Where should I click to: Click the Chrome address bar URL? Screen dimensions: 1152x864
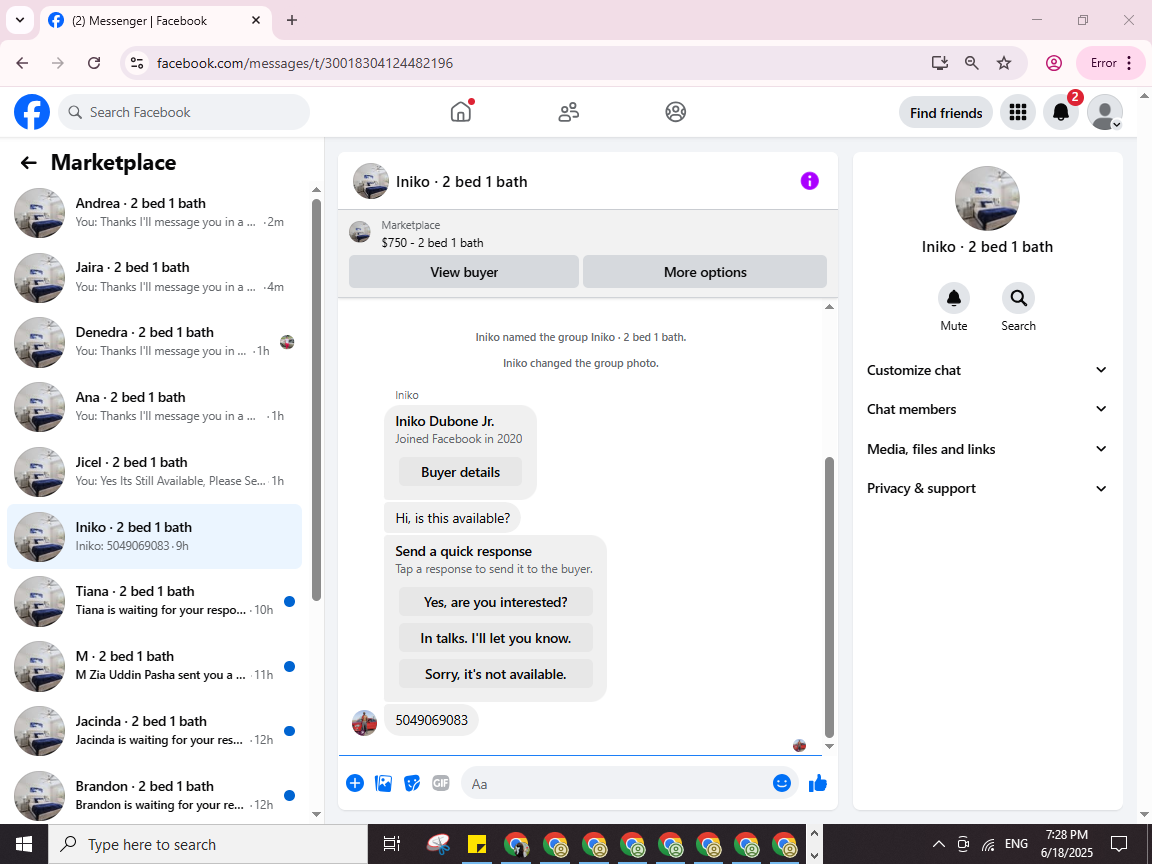[304, 63]
